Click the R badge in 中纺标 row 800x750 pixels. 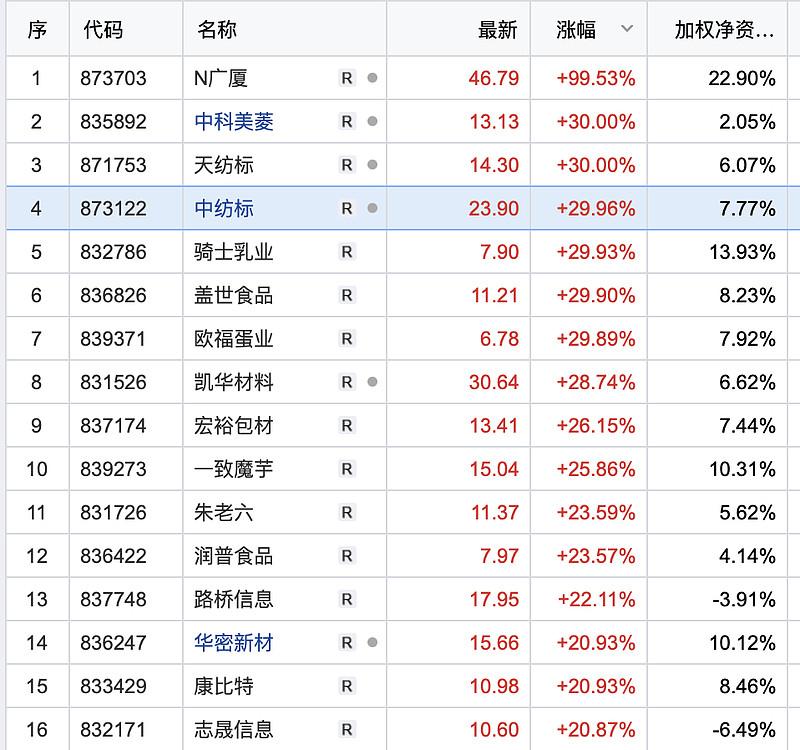[x=347, y=208]
